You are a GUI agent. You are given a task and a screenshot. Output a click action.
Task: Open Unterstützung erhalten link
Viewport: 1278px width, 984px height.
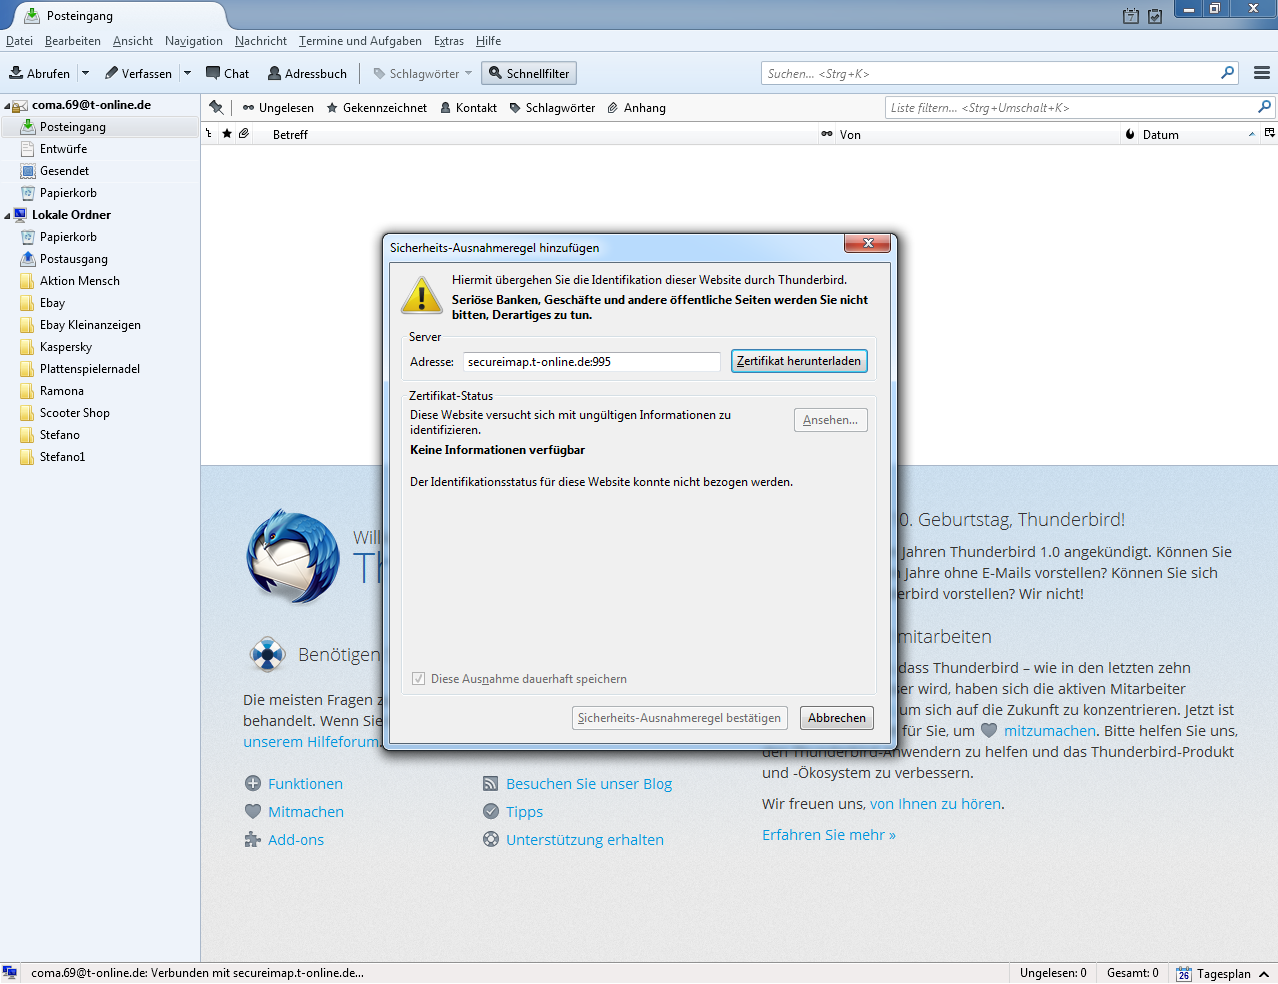(x=585, y=840)
